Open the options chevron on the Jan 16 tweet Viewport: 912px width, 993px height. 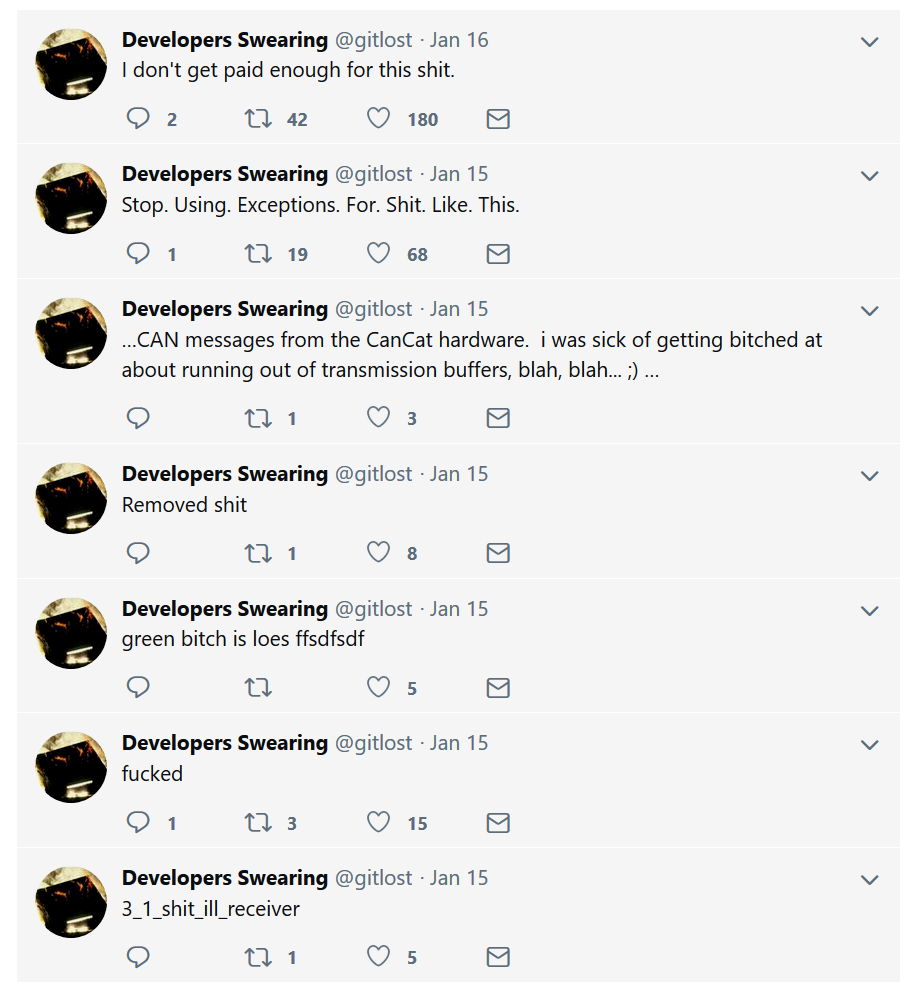click(870, 42)
